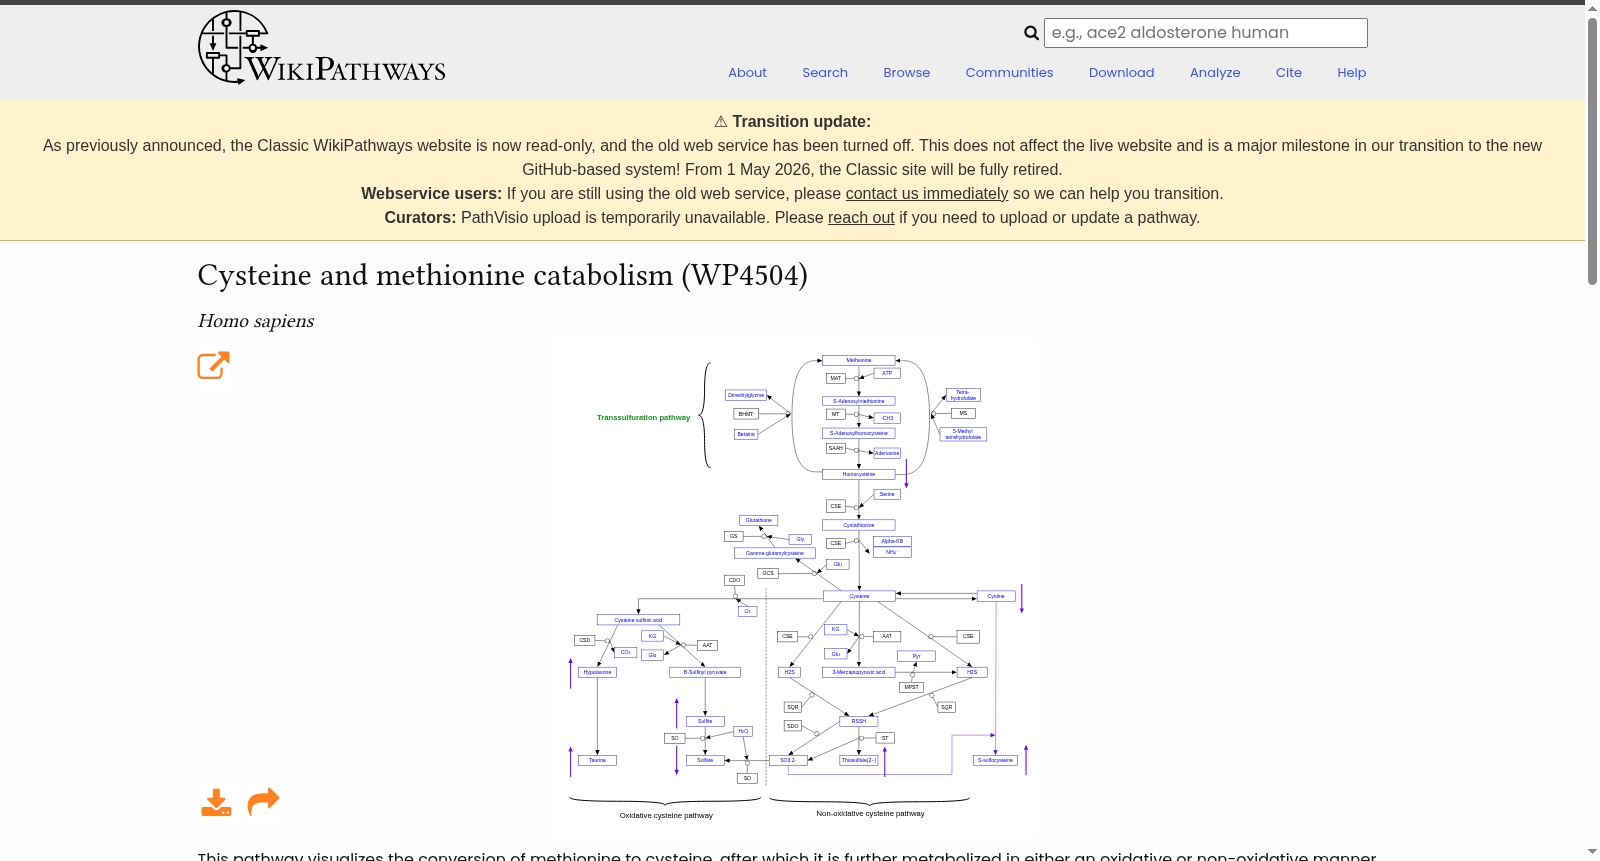Image resolution: width=1600 pixels, height=861 pixels.
Task: Select the GS enzyme node
Action: click(x=734, y=536)
